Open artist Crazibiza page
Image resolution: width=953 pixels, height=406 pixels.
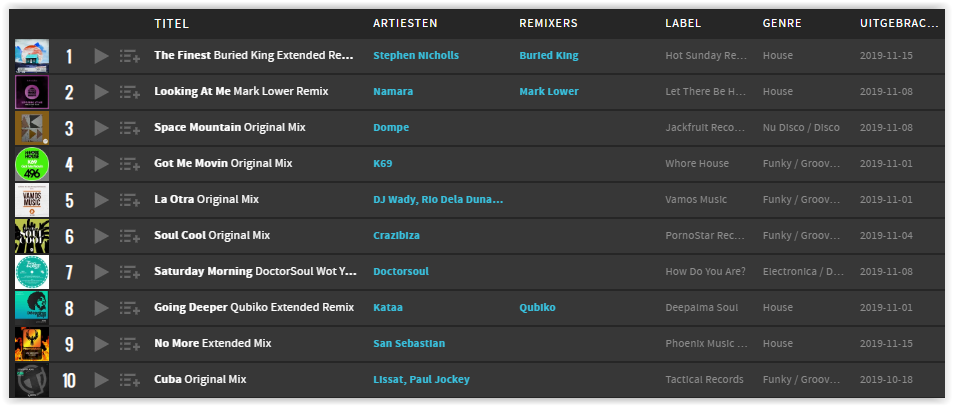pos(396,236)
